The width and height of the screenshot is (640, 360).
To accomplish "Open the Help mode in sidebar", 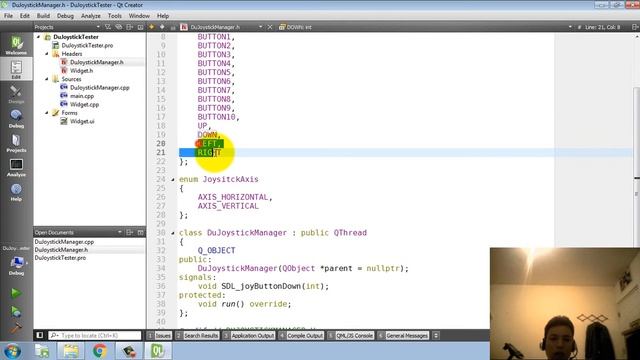I will point(16,192).
